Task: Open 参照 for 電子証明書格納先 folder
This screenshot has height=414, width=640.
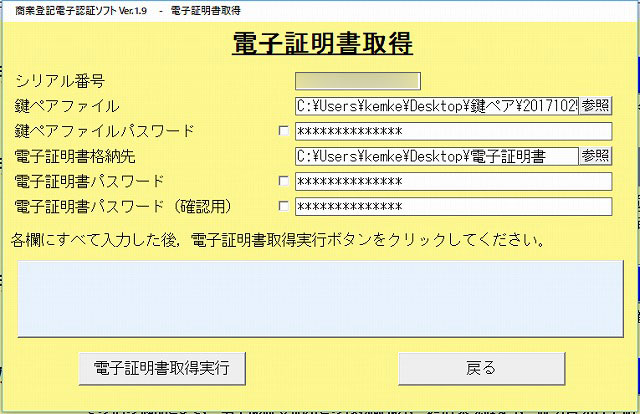Action: tap(595, 156)
